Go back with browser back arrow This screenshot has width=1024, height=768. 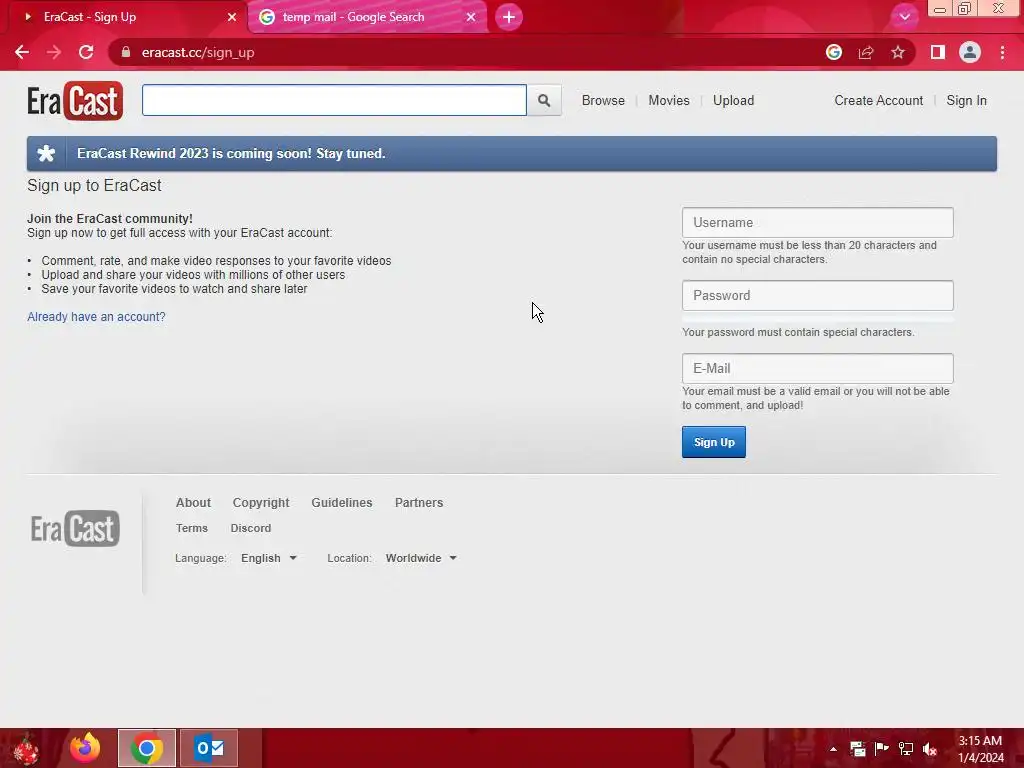pos(22,52)
